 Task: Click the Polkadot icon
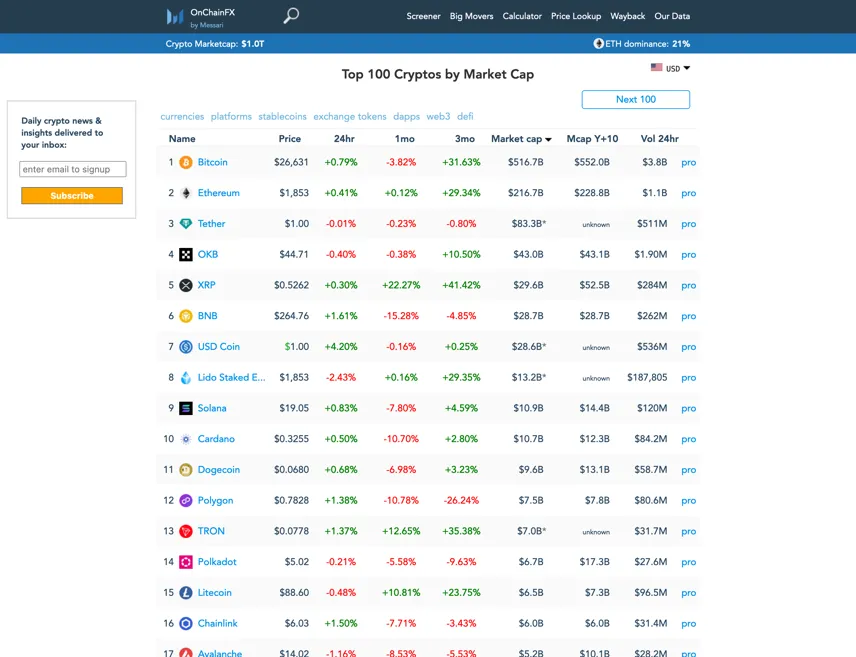(x=186, y=562)
